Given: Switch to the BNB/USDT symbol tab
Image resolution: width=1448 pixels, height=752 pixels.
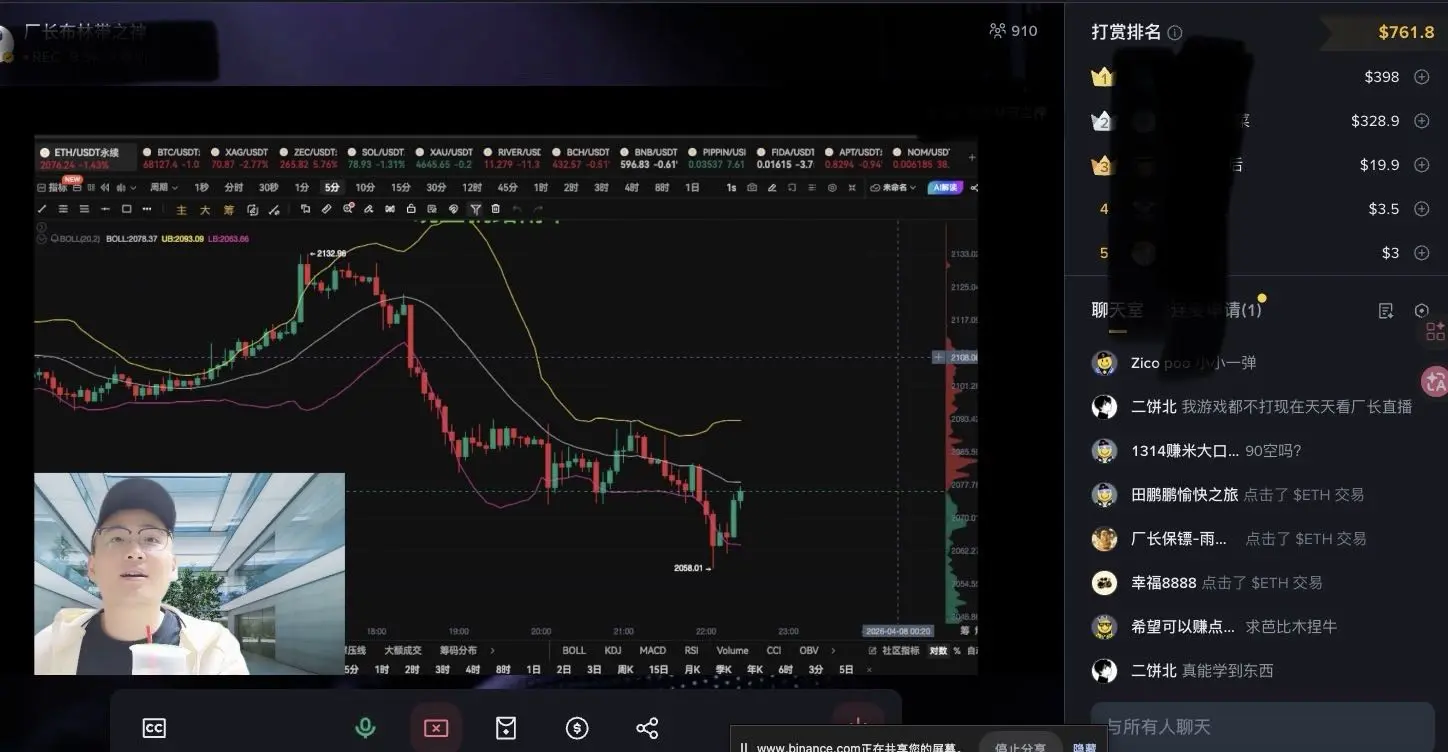Looking at the screenshot, I should click(x=647, y=158).
